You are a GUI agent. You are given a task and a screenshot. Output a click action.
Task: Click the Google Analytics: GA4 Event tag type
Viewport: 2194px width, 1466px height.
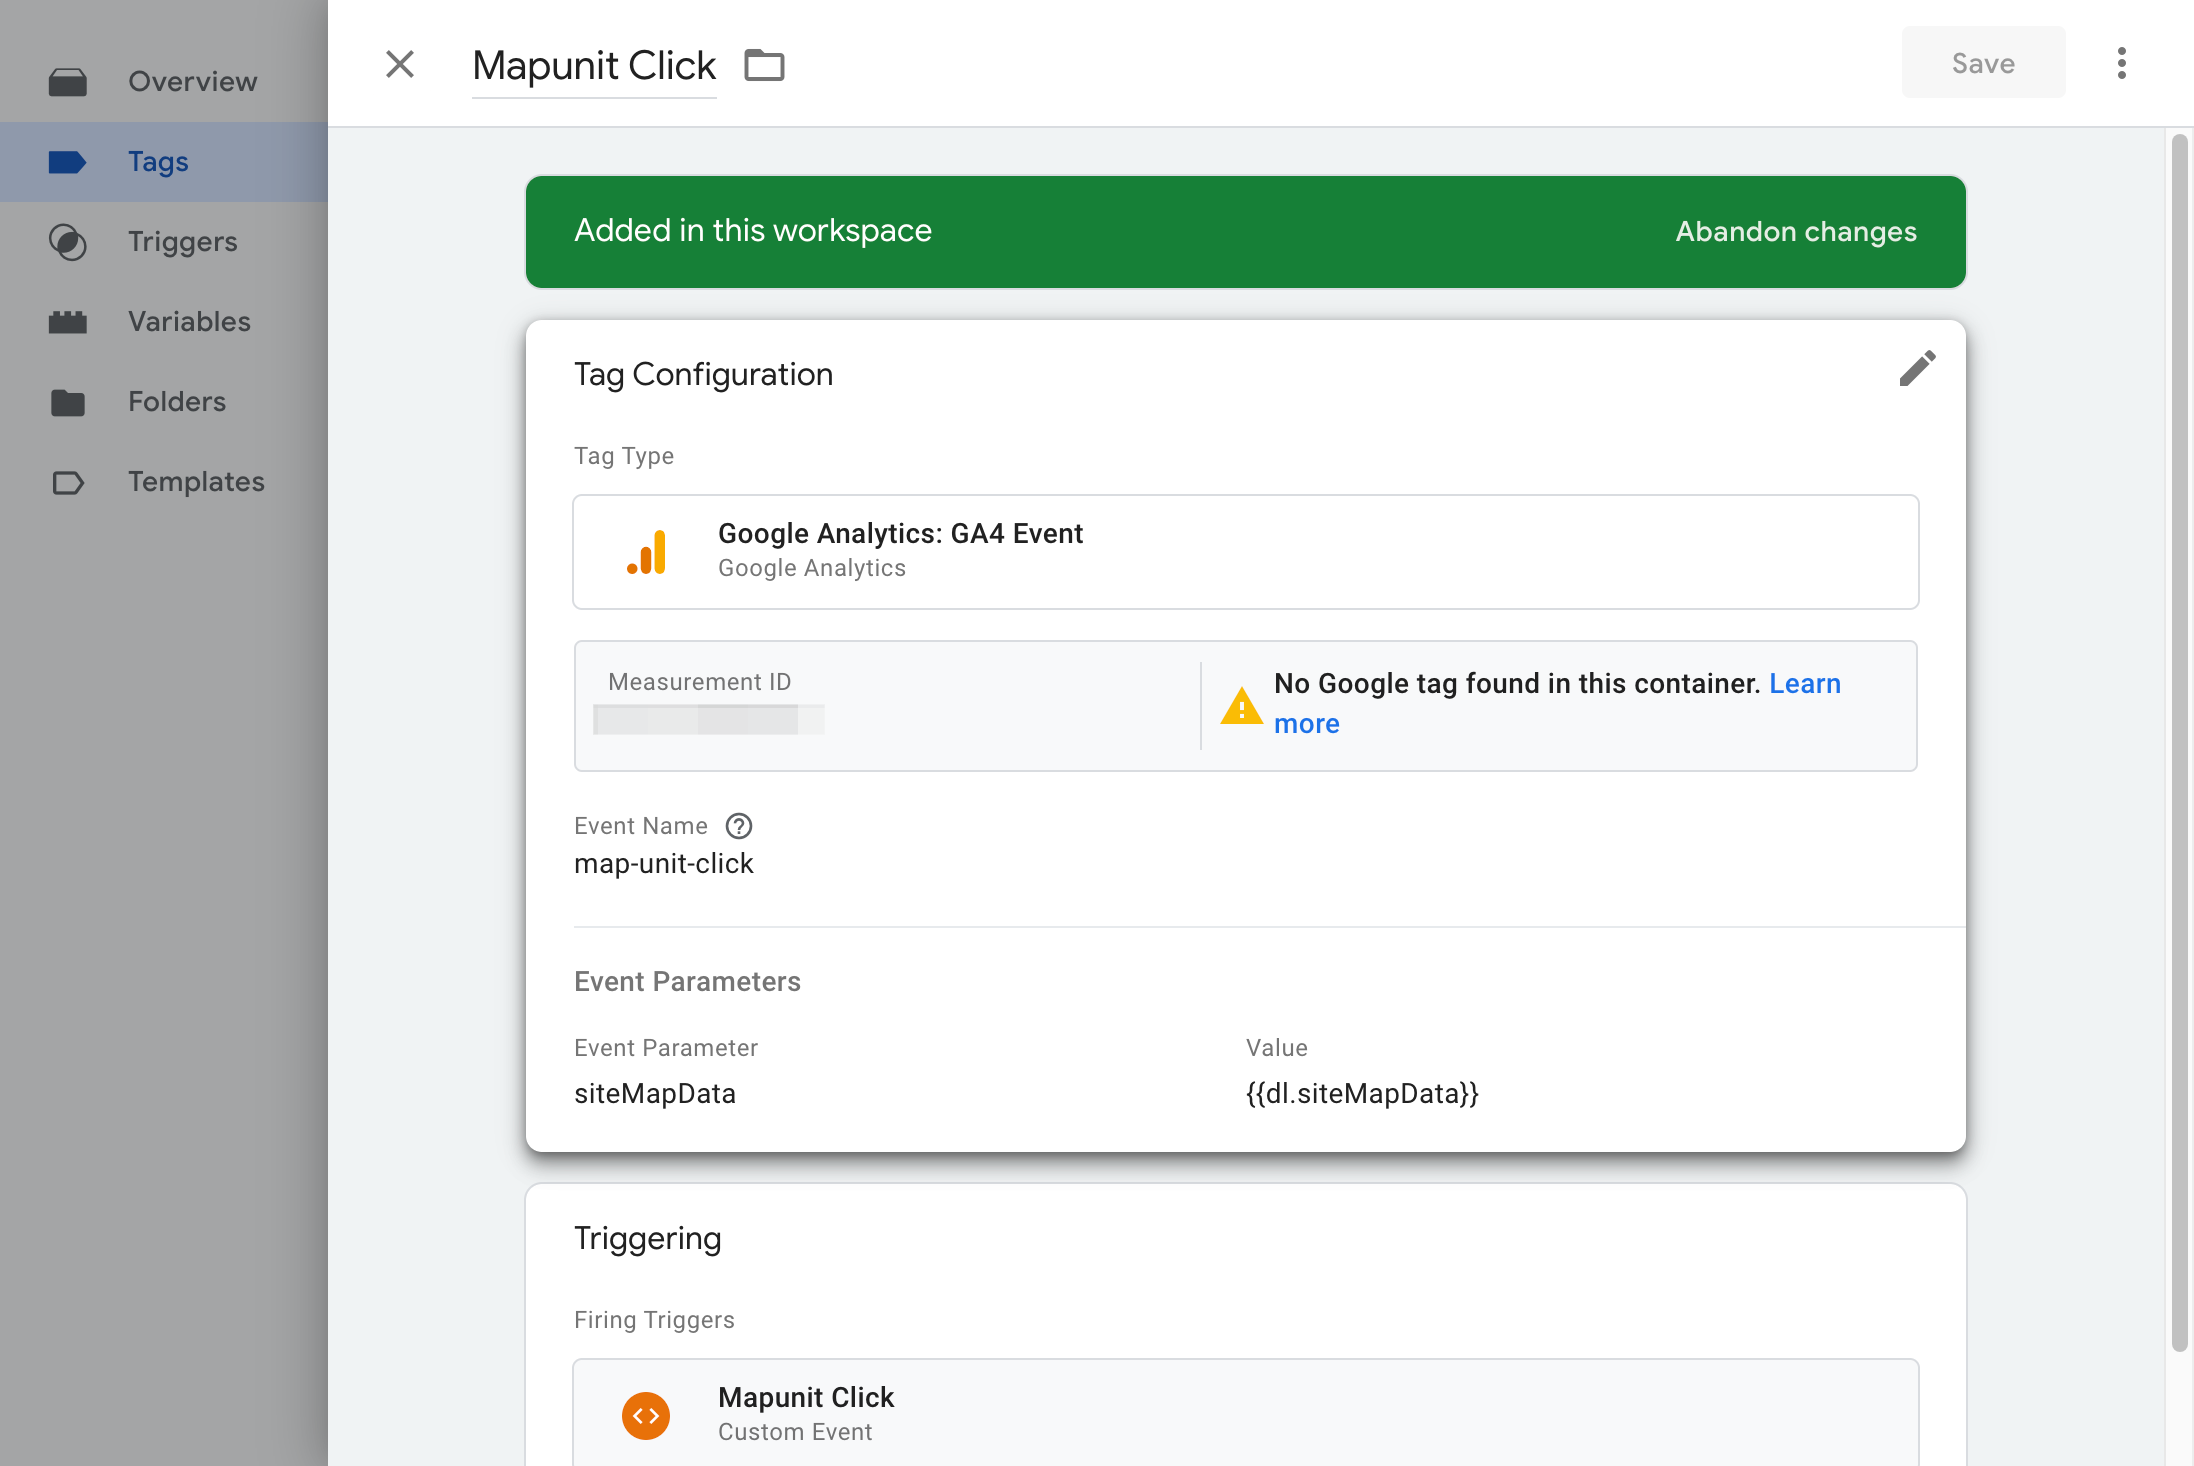click(1245, 552)
